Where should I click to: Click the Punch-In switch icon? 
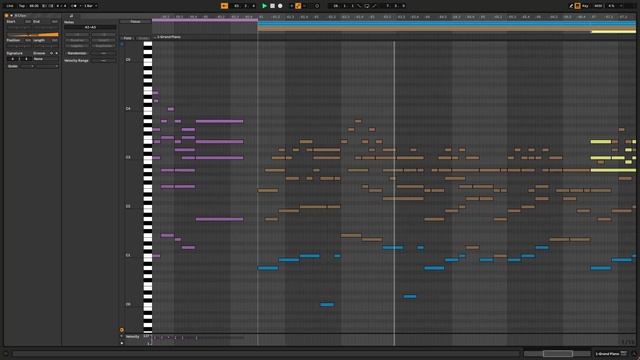click(x=359, y=6)
